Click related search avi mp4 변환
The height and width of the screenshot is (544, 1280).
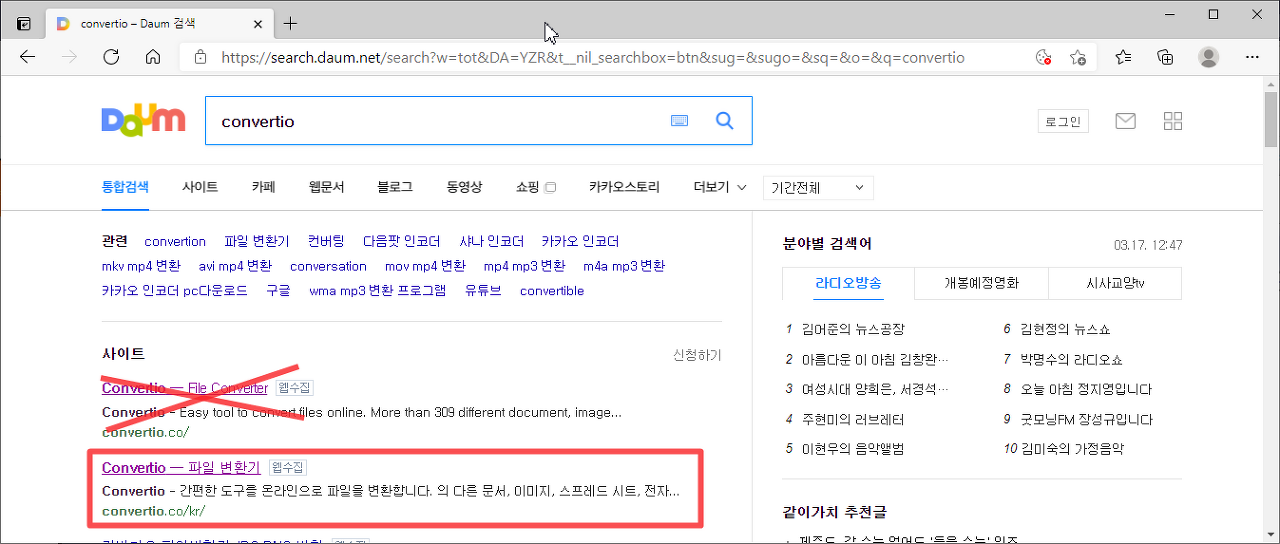point(235,266)
